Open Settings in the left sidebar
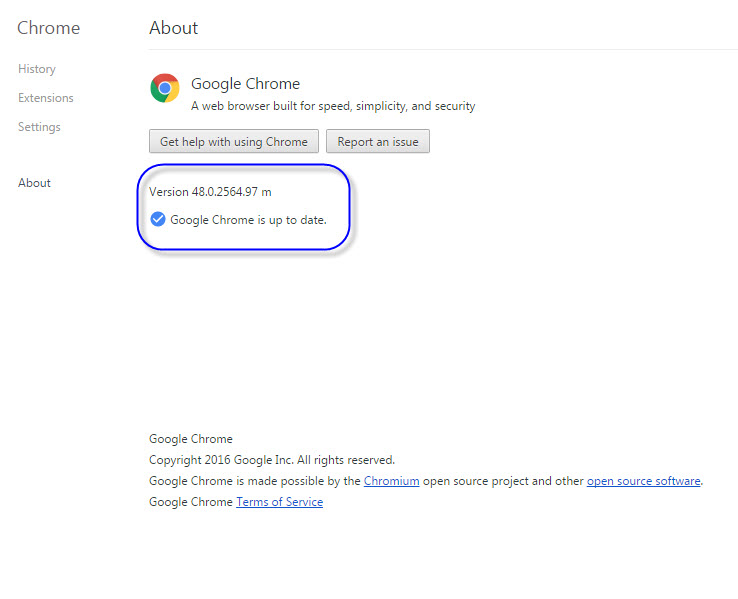This screenshot has width=738, height=599. click(x=39, y=127)
